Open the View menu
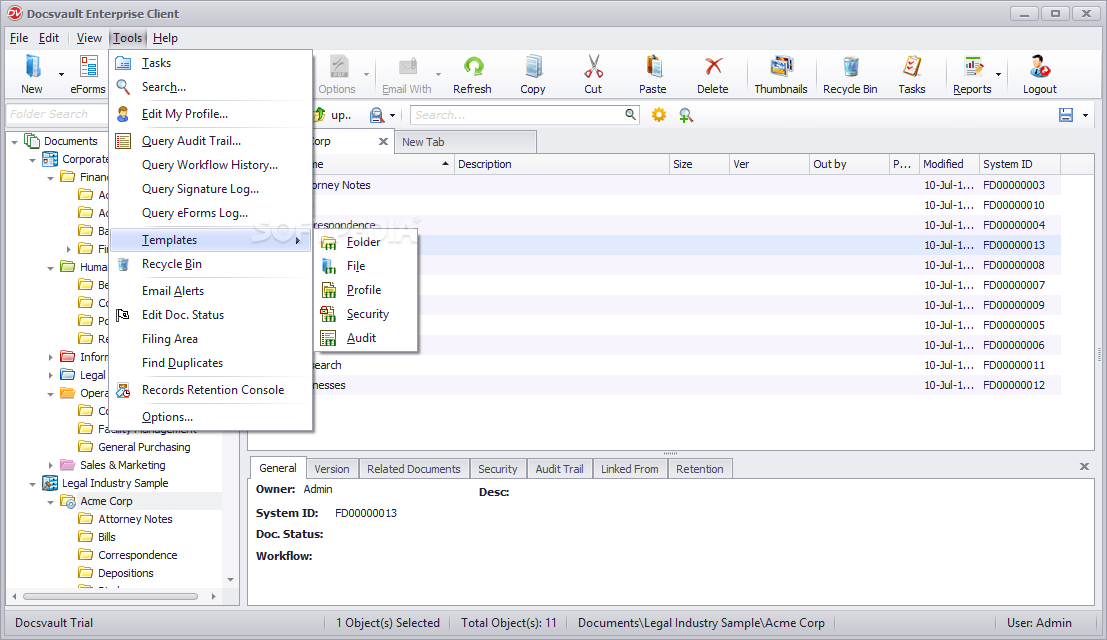The width and height of the screenshot is (1107, 640). point(89,38)
